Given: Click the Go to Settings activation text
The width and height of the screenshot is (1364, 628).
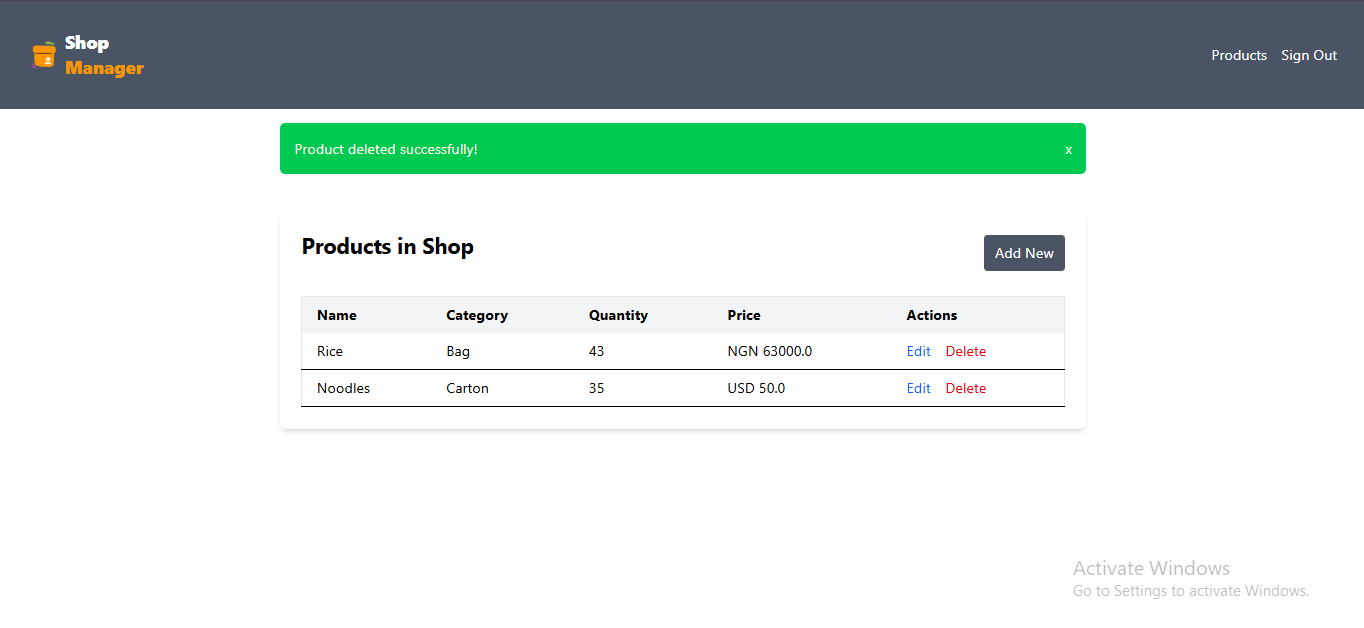Looking at the screenshot, I should [1190, 590].
